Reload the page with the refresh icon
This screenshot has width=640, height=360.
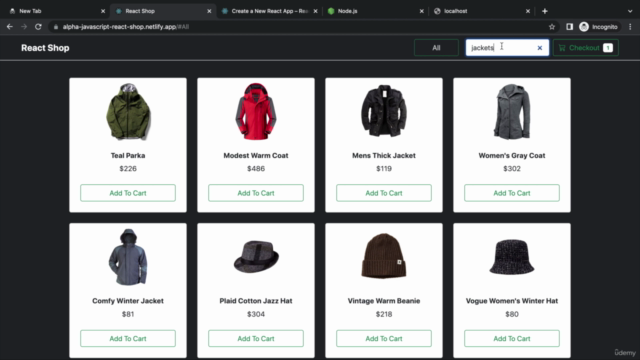[38, 27]
